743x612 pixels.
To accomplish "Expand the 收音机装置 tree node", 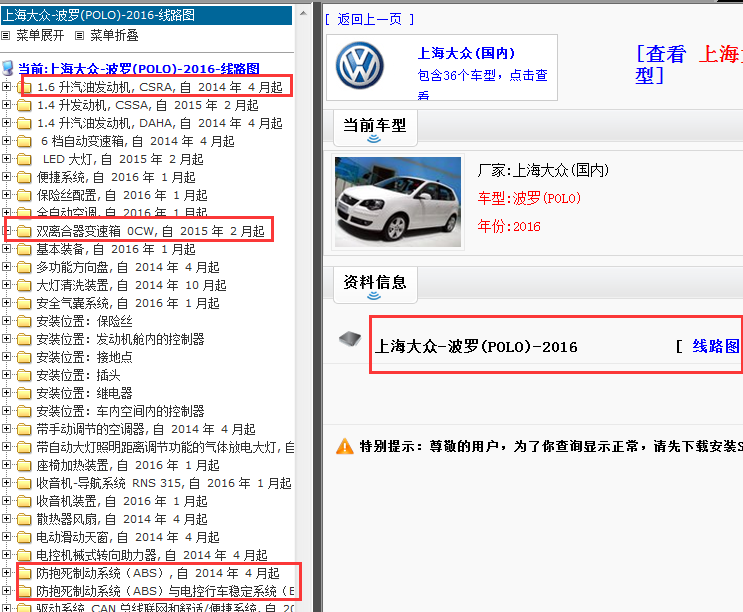I will (6, 500).
